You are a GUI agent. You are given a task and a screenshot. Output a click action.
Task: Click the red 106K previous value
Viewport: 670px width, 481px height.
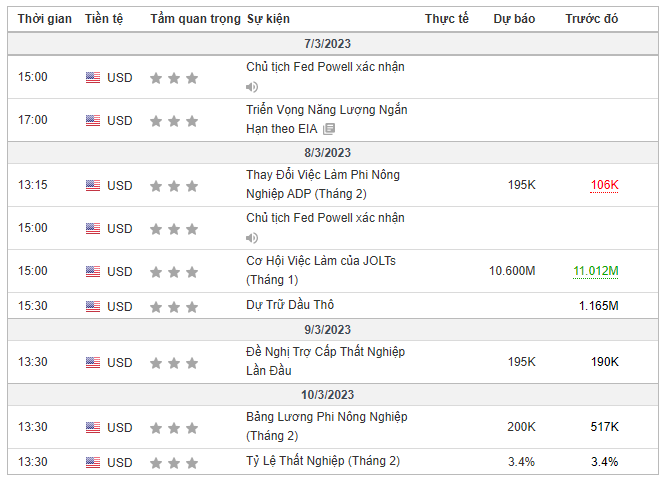coord(604,185)
